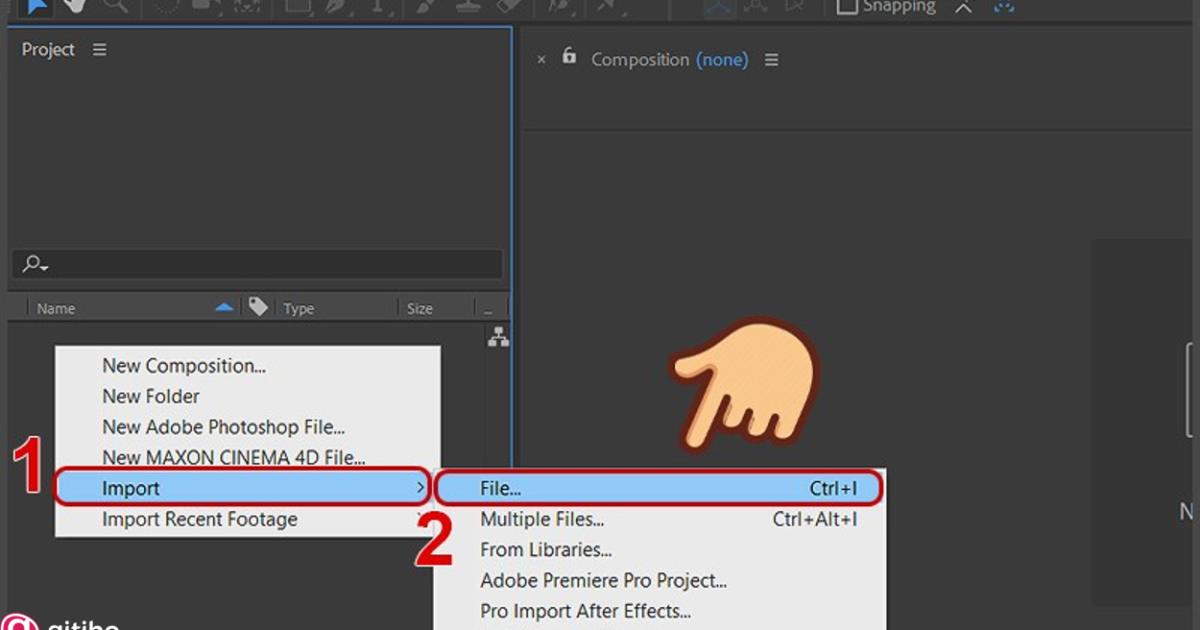Choose New Composition from the context menu

[x=184, y=365]
